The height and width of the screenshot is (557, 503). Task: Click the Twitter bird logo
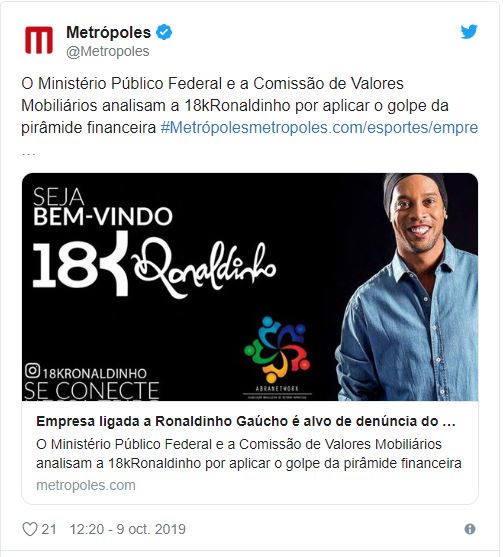[x=469, y=32]
